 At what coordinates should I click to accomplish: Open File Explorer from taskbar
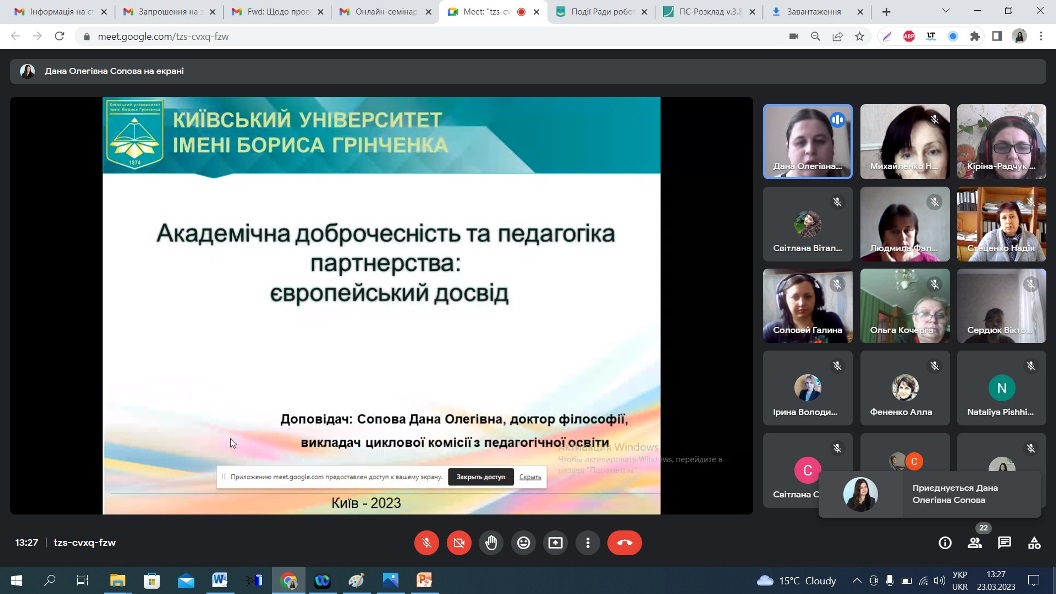point(118,580)
